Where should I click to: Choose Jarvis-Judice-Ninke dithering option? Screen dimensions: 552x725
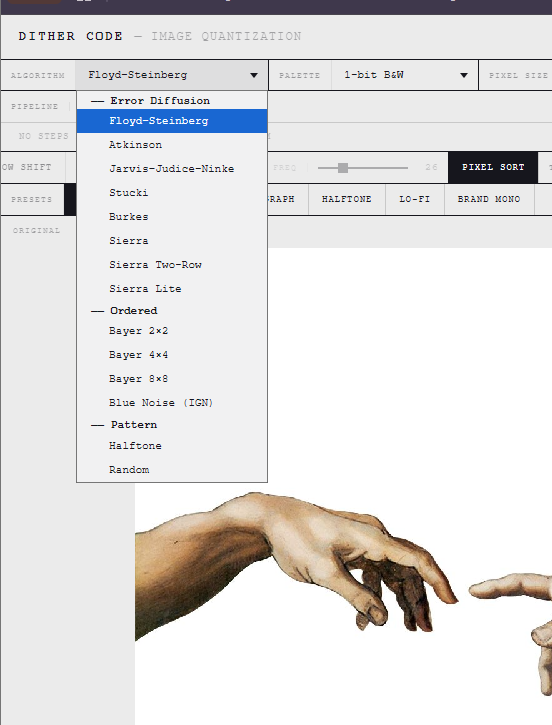[172, 169]
